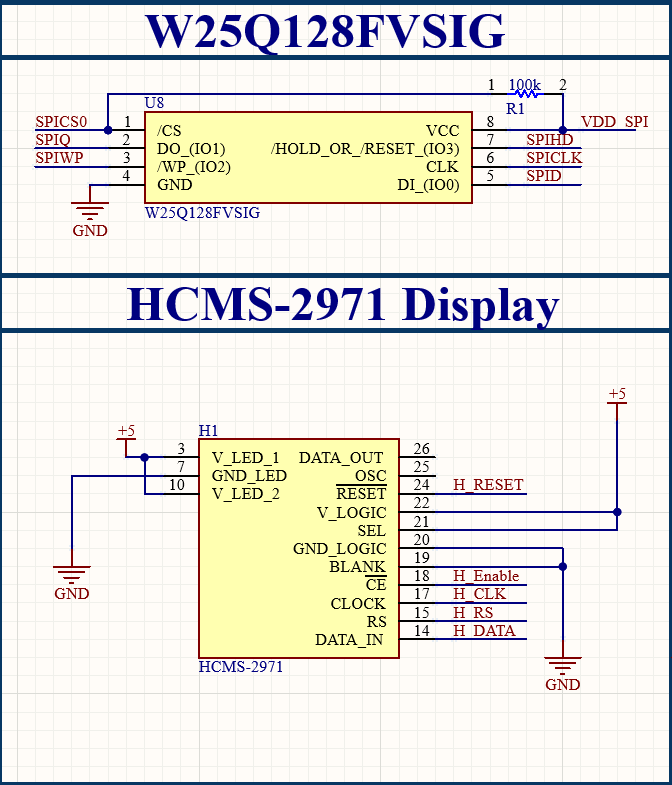
Task: Click the /HOLD_OR_/RESET_(IO3) pin name
Action: coord(366,149)
